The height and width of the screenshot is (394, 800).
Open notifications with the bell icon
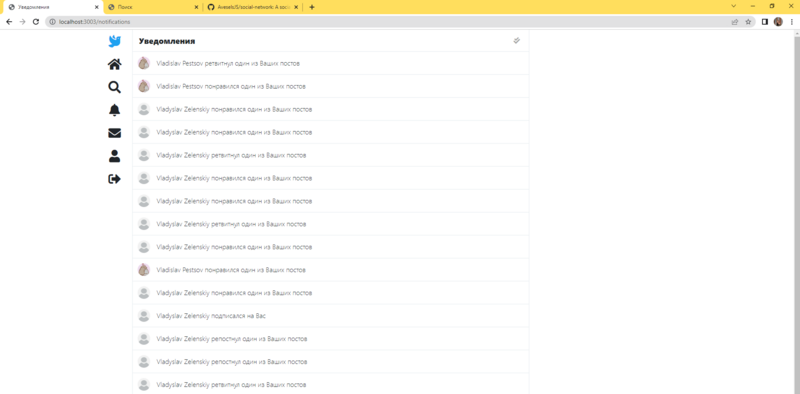coord(115,110)
